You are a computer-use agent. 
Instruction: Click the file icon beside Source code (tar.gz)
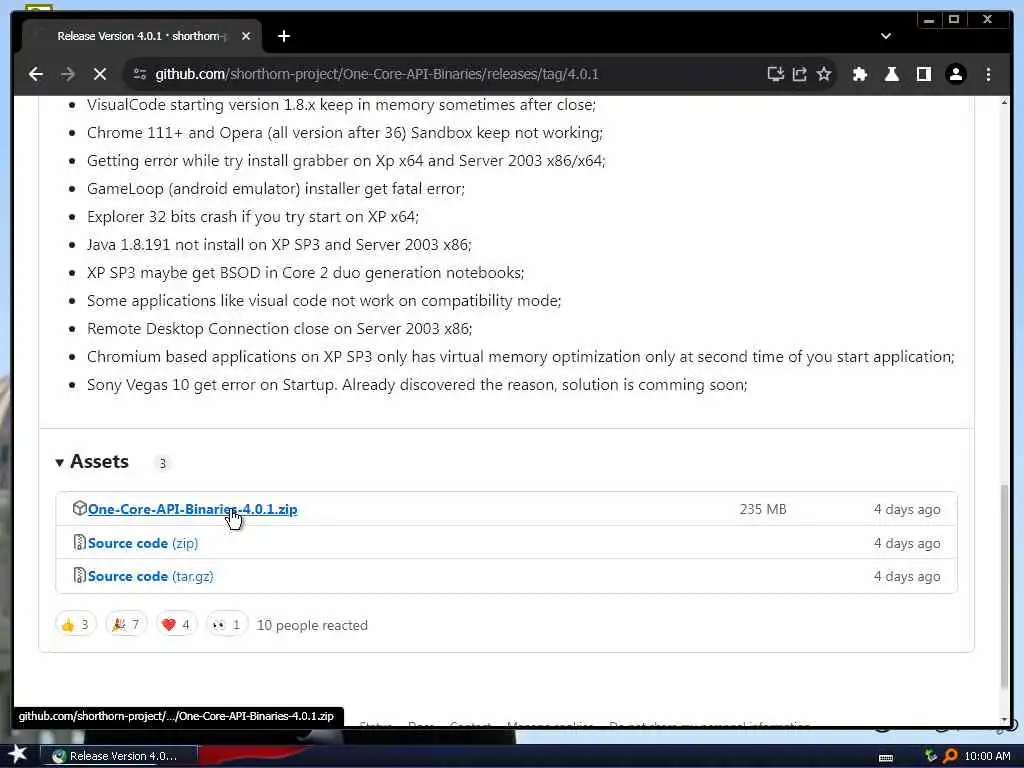[x=80, y=575]
